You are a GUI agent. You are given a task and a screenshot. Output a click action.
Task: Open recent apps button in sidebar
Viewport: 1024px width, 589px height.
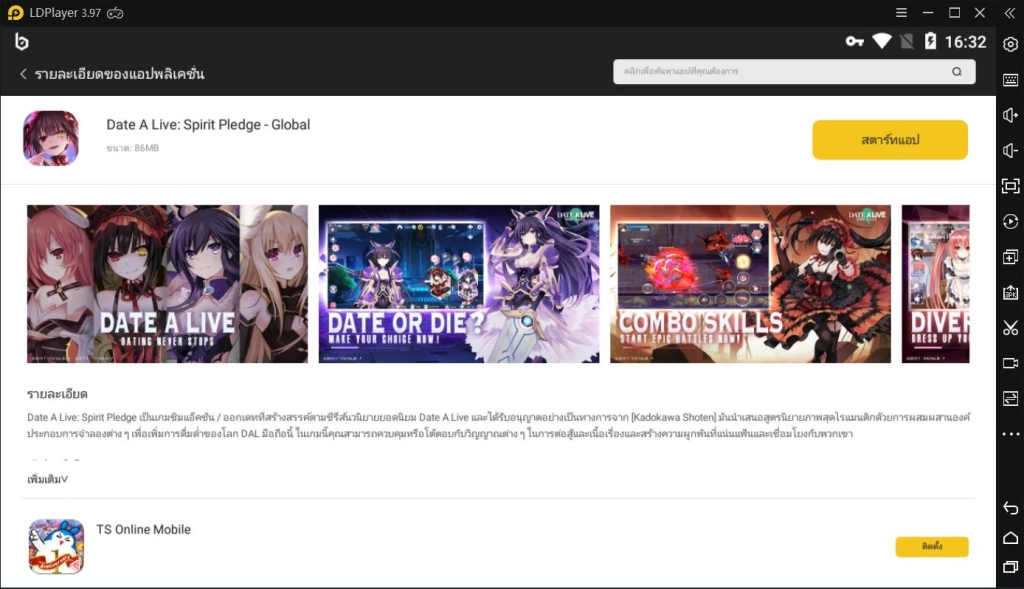[x=1010, y=567]
